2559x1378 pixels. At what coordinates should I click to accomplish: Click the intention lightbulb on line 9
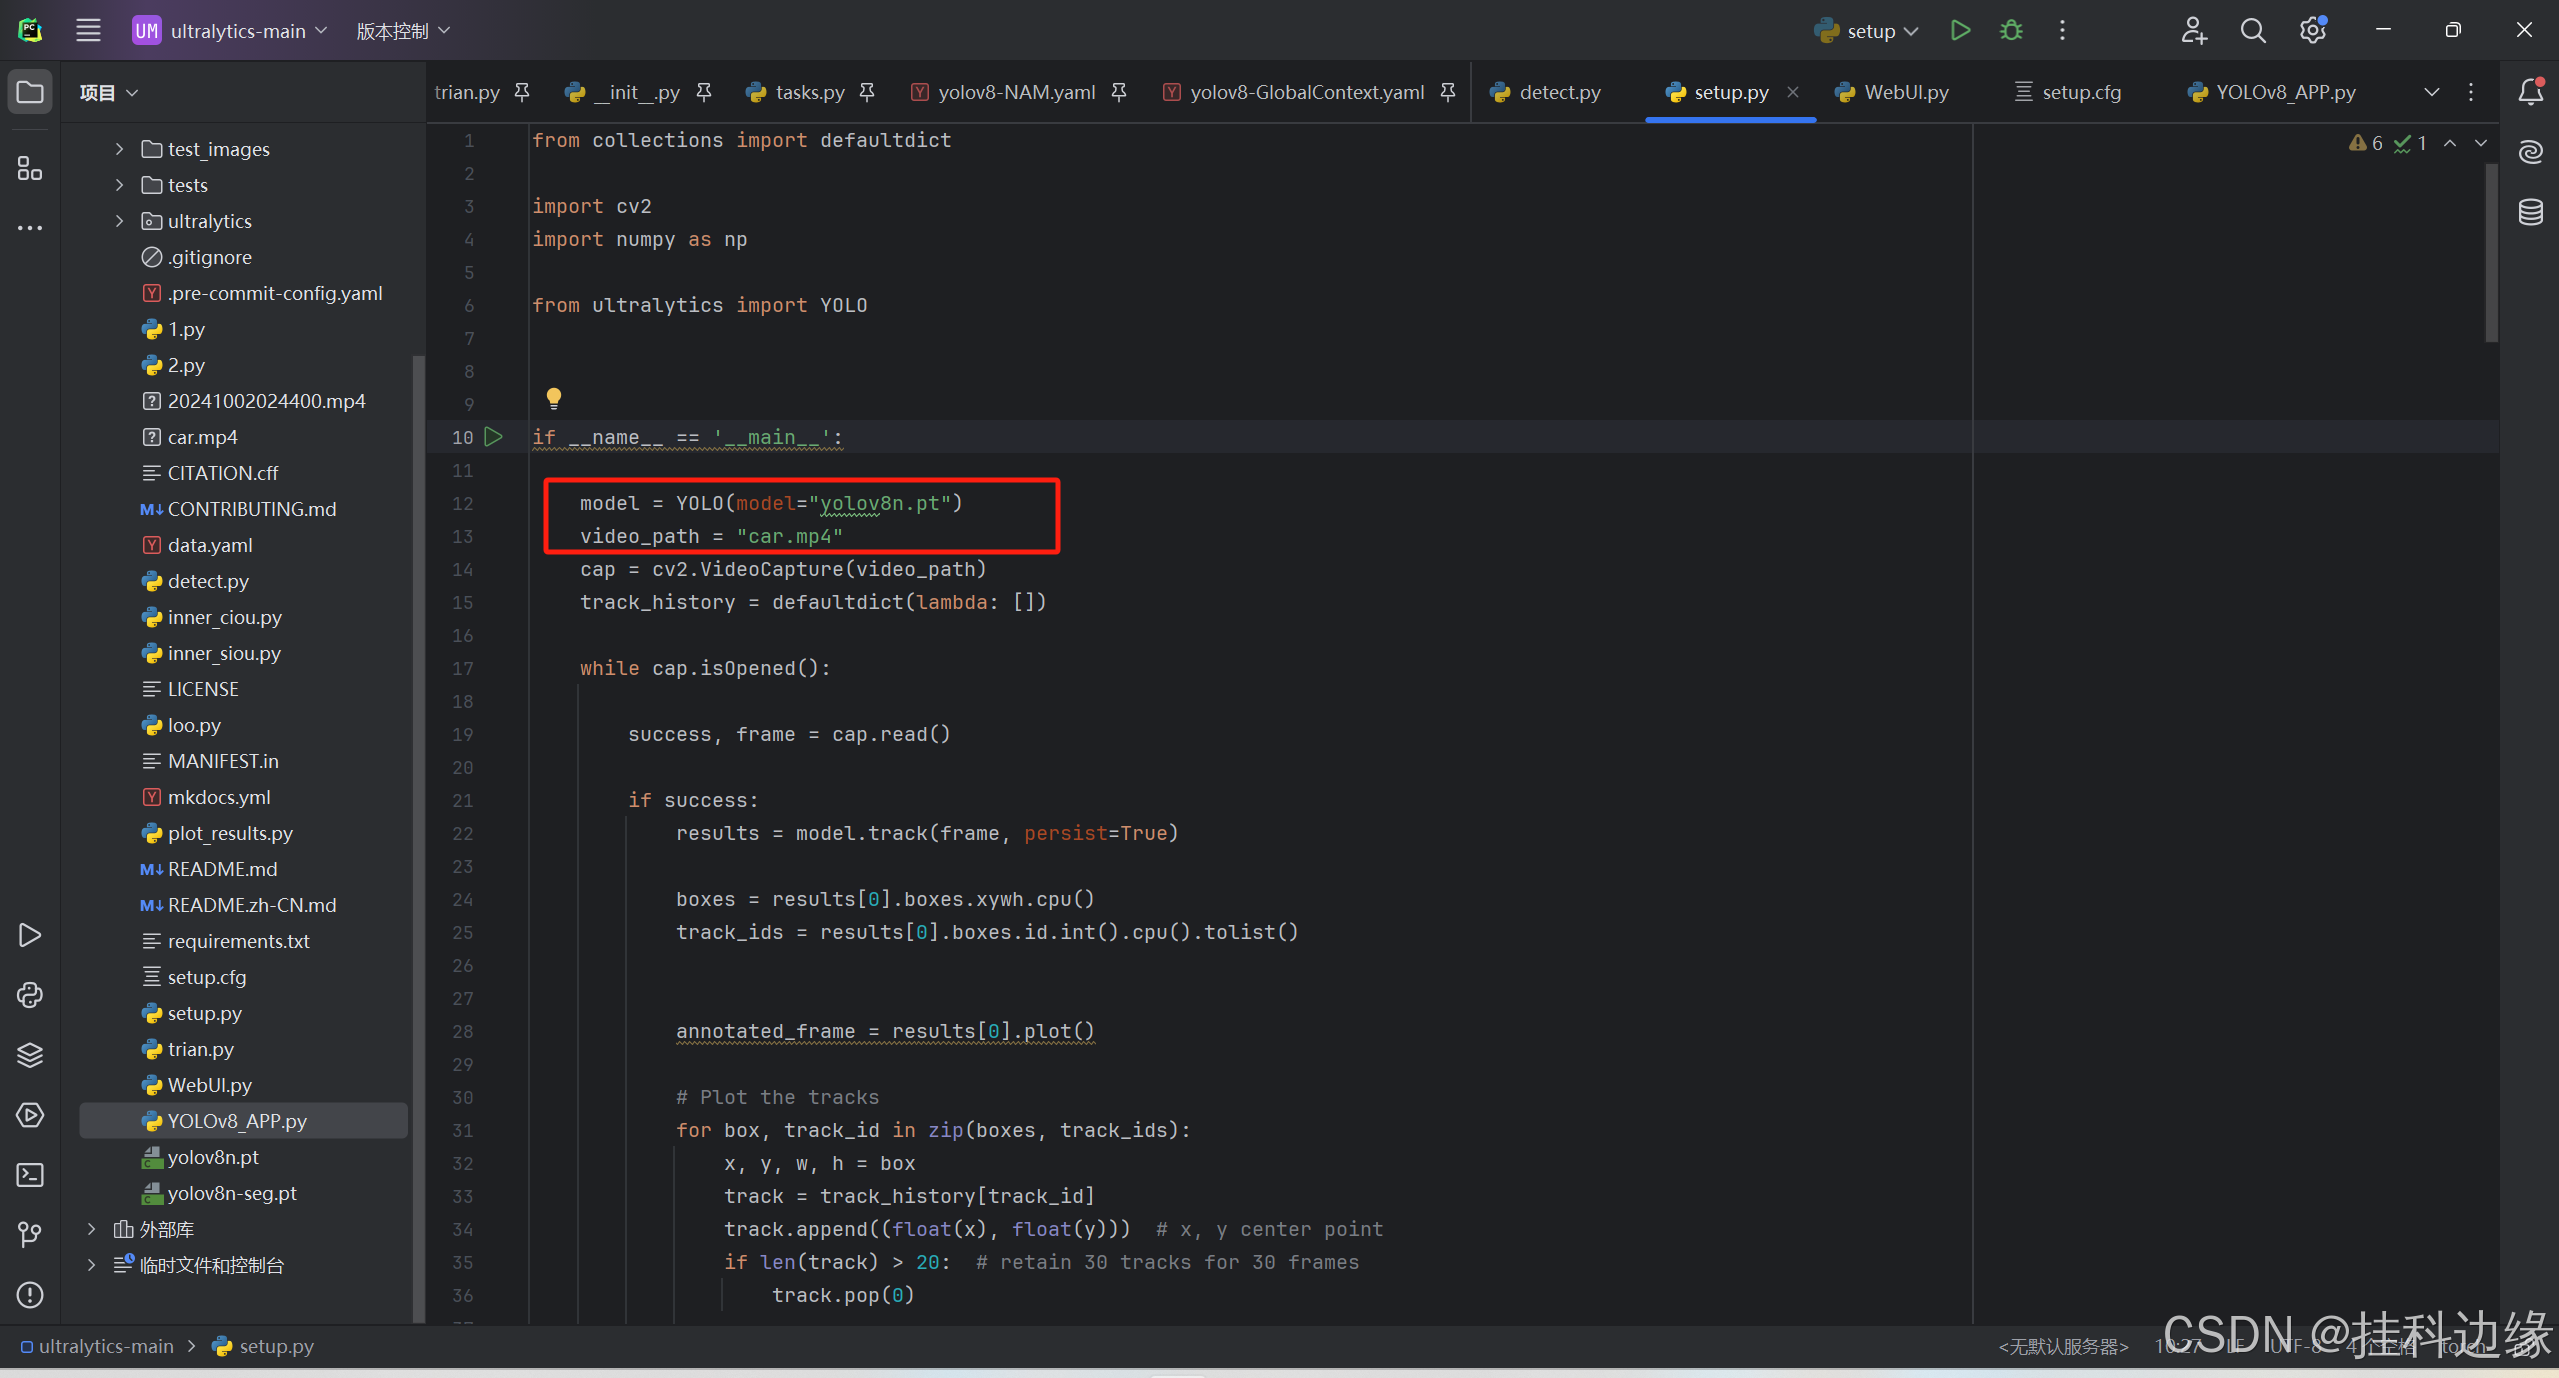553,398
